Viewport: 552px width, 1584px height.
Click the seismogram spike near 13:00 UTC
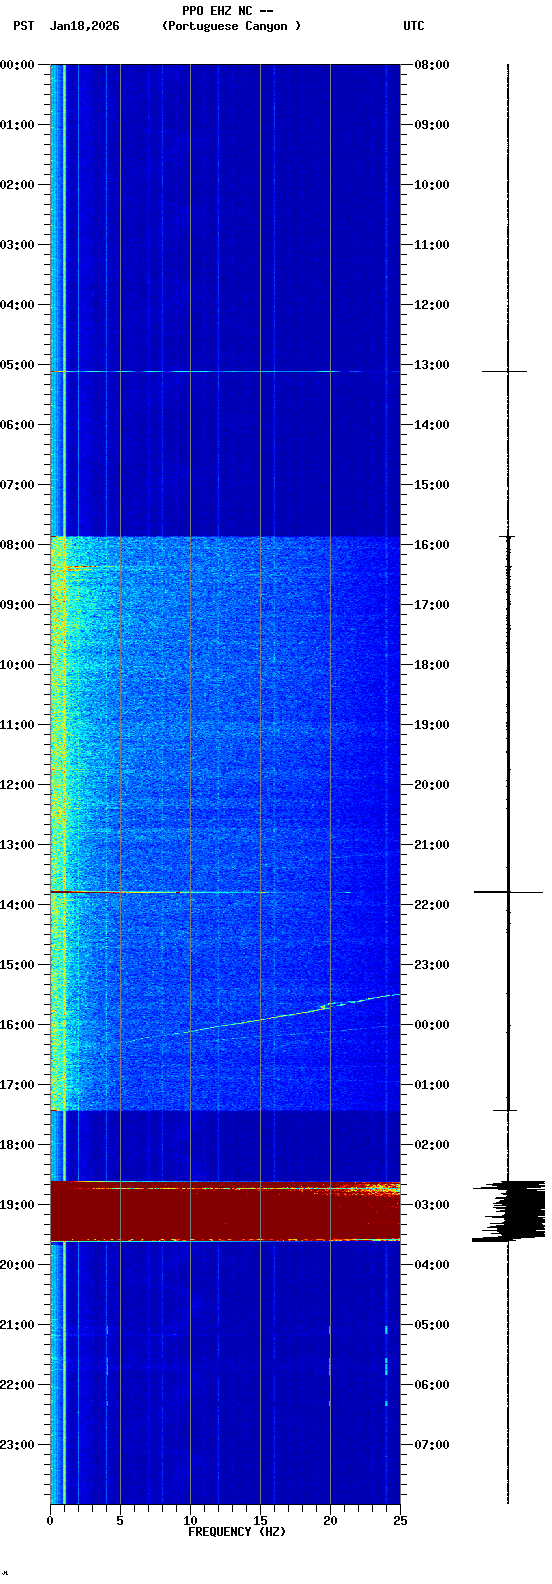(505, 371)
